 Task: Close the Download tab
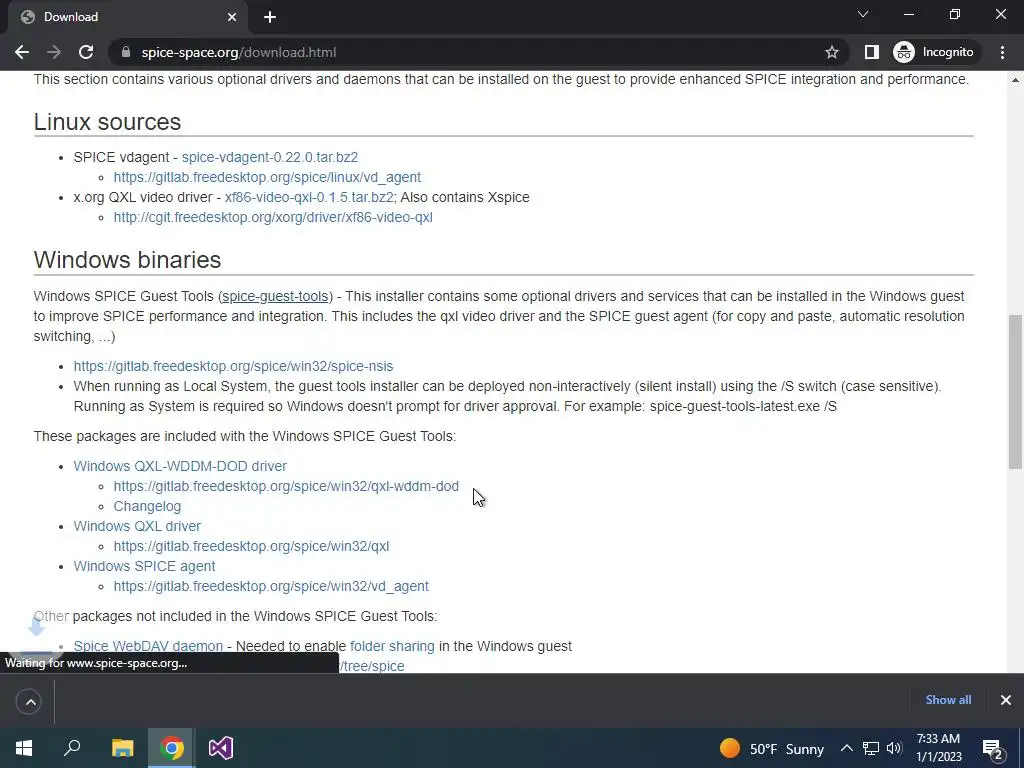pyautogui.click(x=232, y=18)
